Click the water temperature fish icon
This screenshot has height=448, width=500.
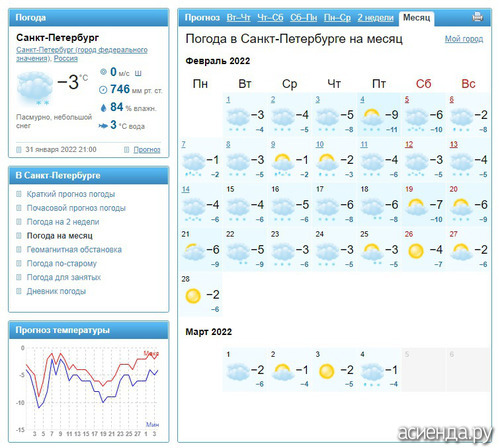point(103,126)
